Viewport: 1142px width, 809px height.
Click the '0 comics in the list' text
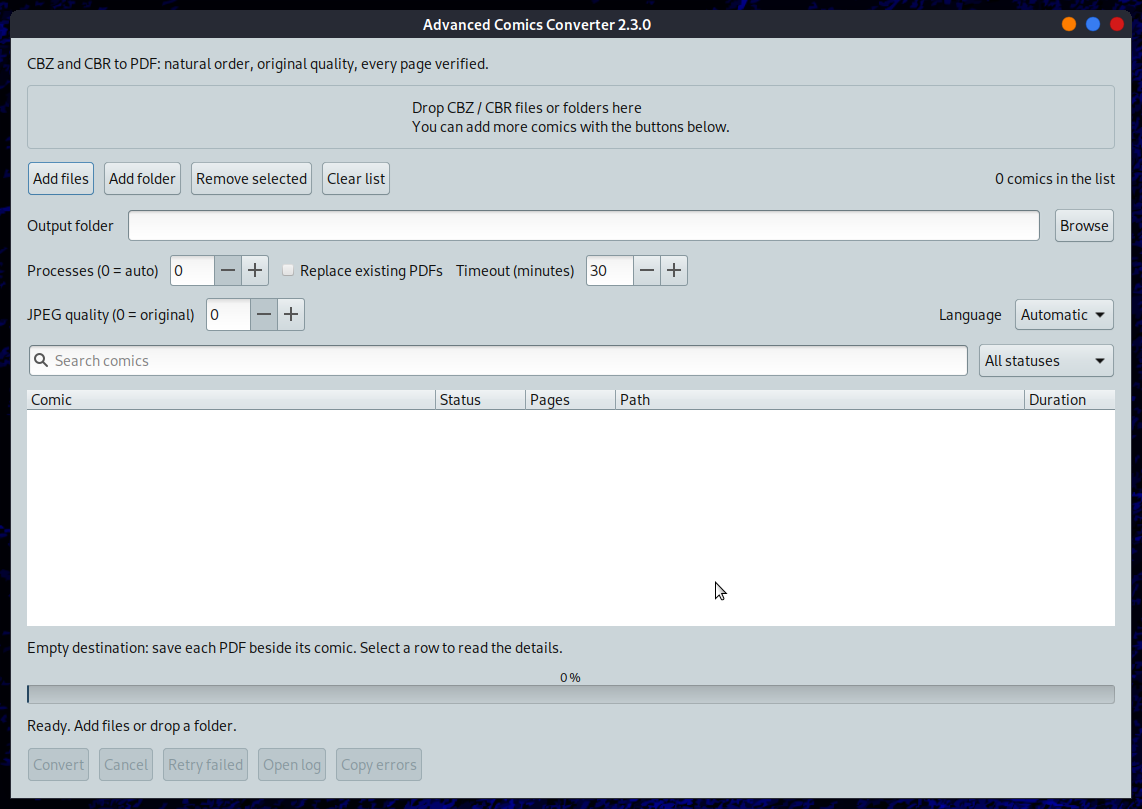tap(1055, 178)
